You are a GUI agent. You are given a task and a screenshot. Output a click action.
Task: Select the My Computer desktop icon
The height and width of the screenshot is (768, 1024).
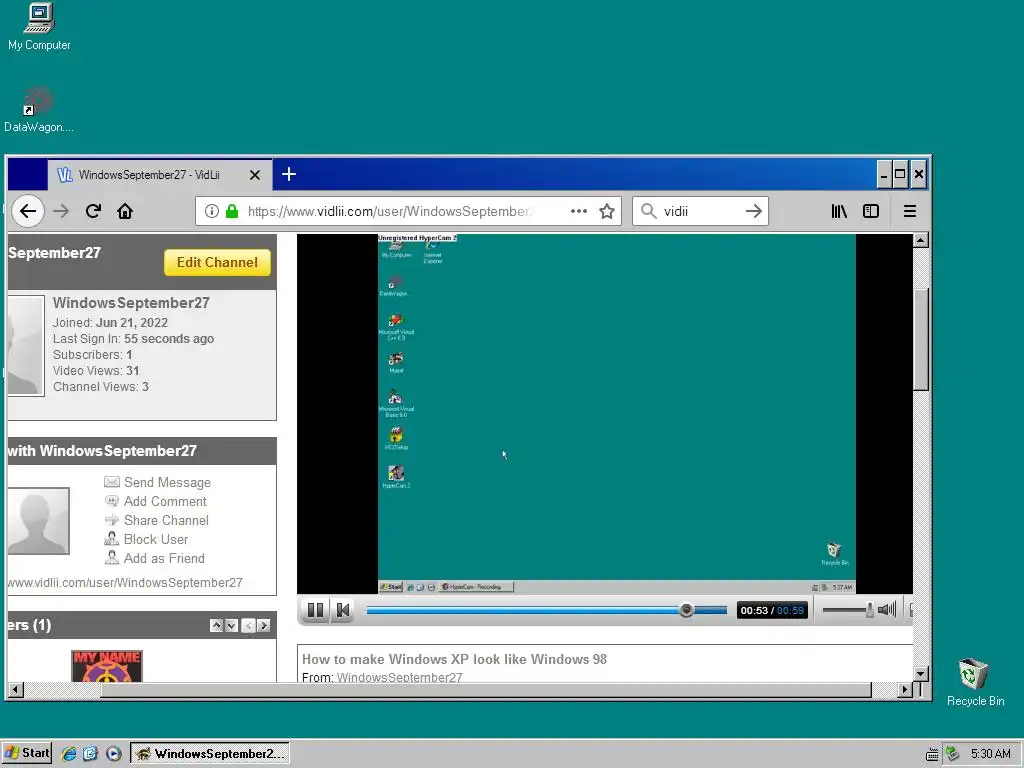39,27
